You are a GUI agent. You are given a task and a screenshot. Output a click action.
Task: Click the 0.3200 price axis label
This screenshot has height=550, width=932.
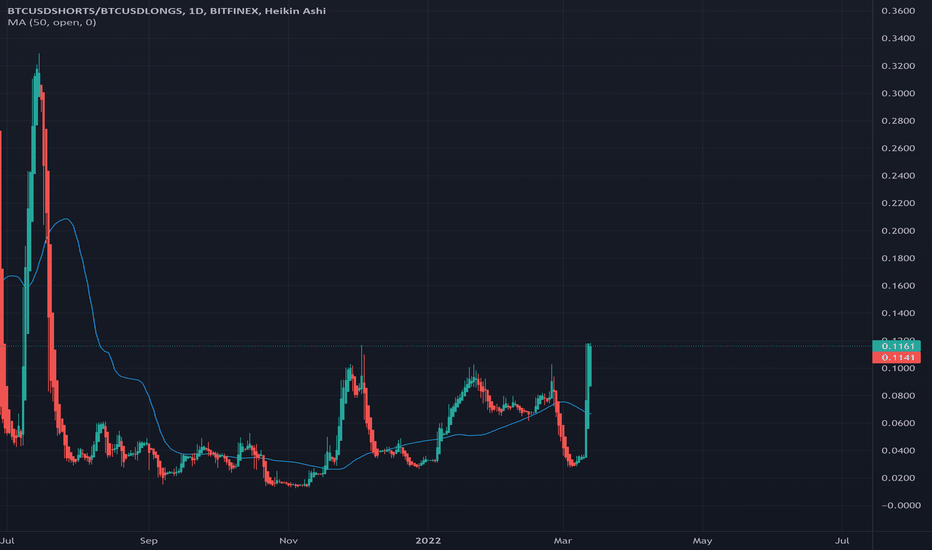coord(898,66)
